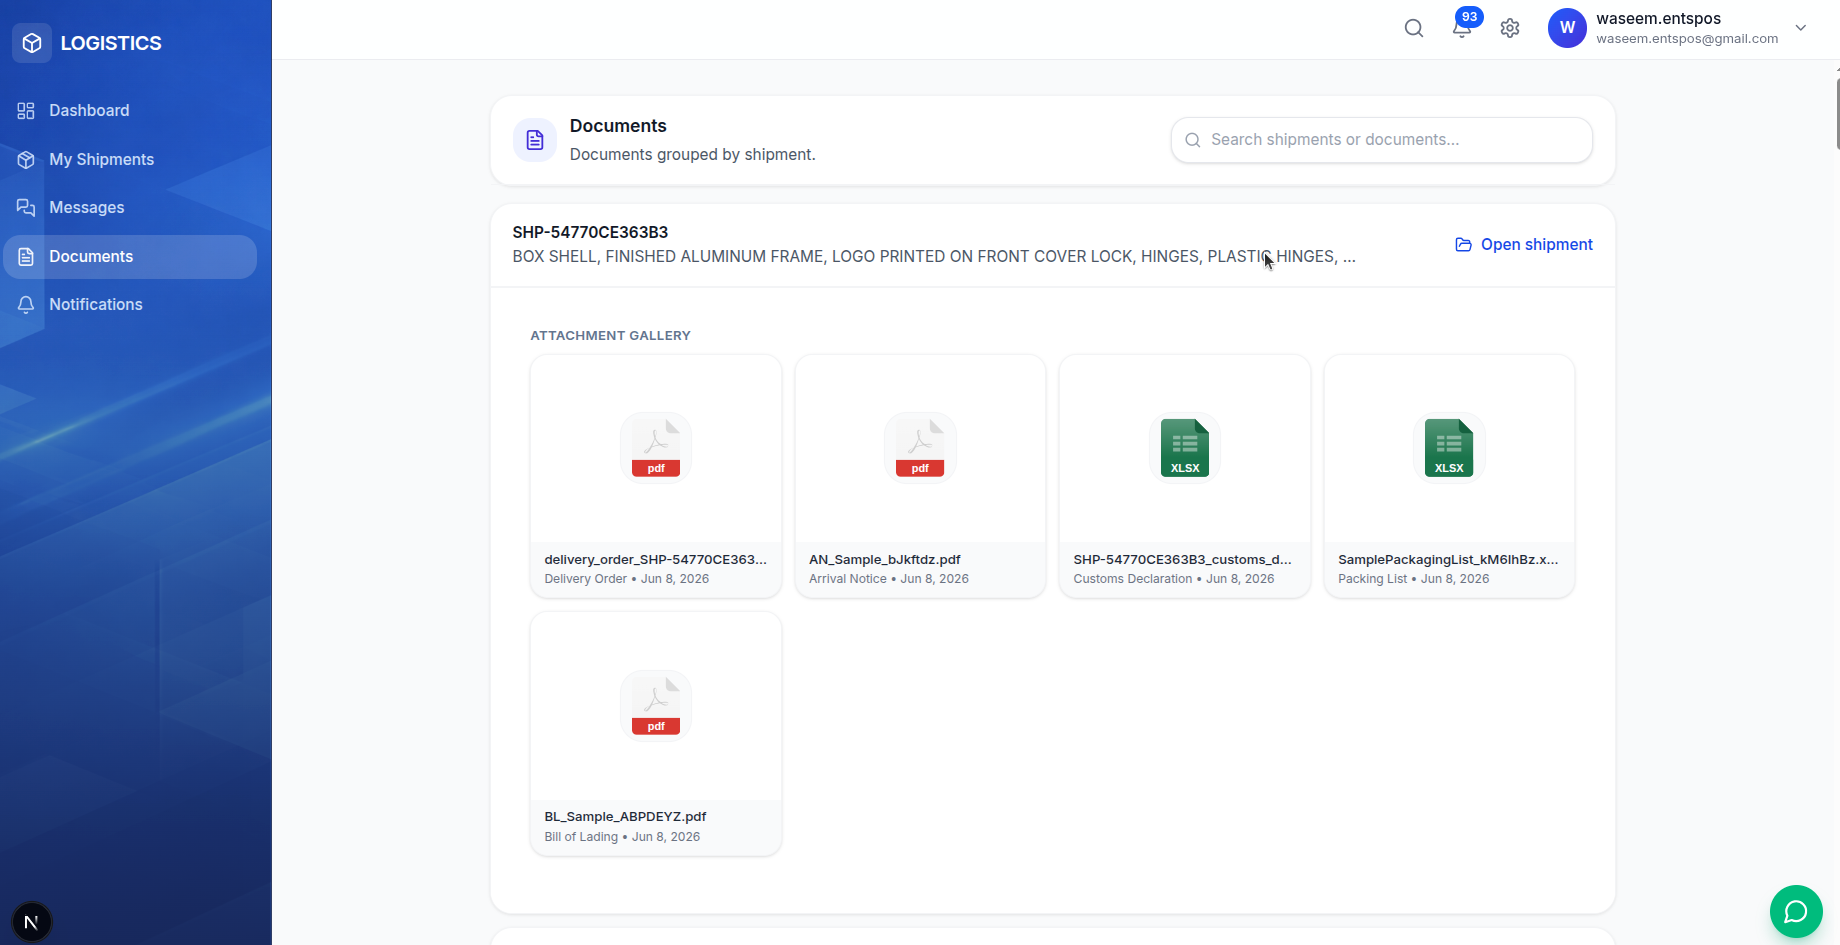Click the folder icon beside Open shipment
Viewport: 1840px width, 945px height.
pos(1463,245)
